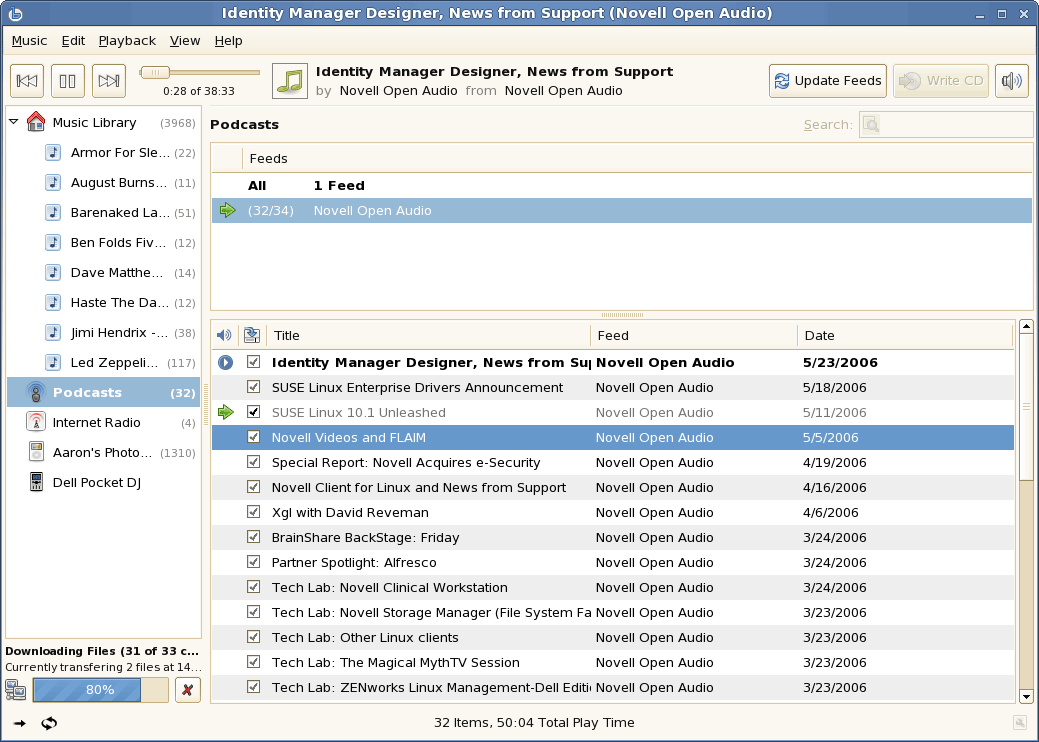Image resolution: width=1039 pixels, height=742 pixels.
Task: Click the previous track button
Action: 27,81
